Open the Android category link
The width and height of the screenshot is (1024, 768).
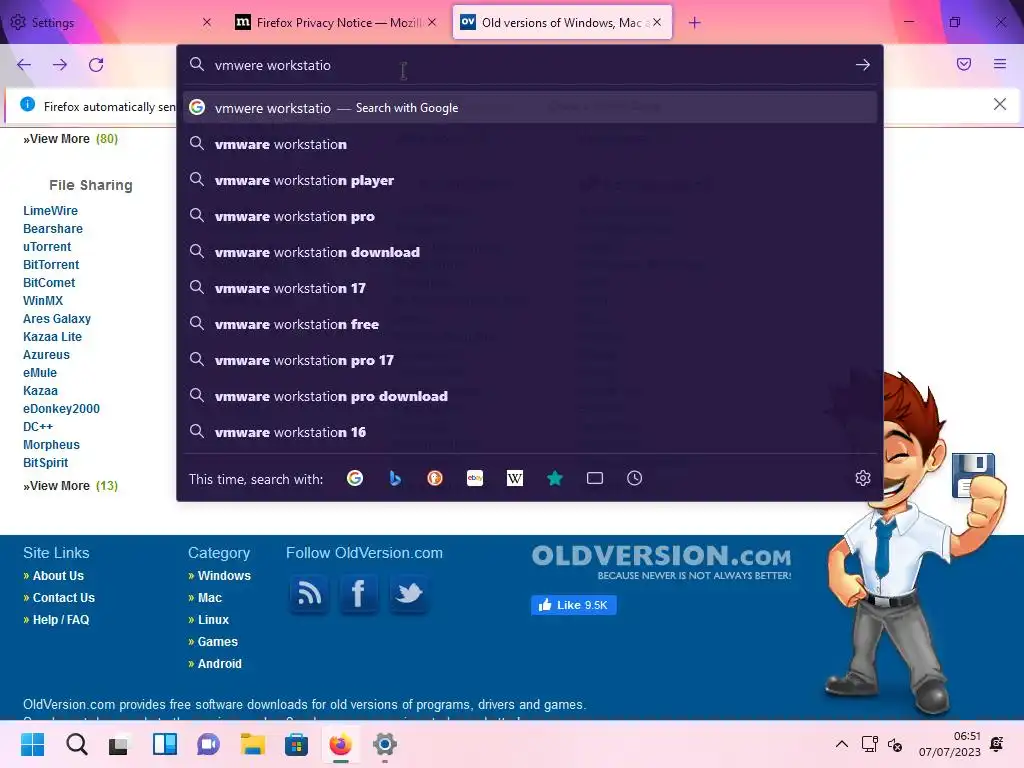[219, 664]
